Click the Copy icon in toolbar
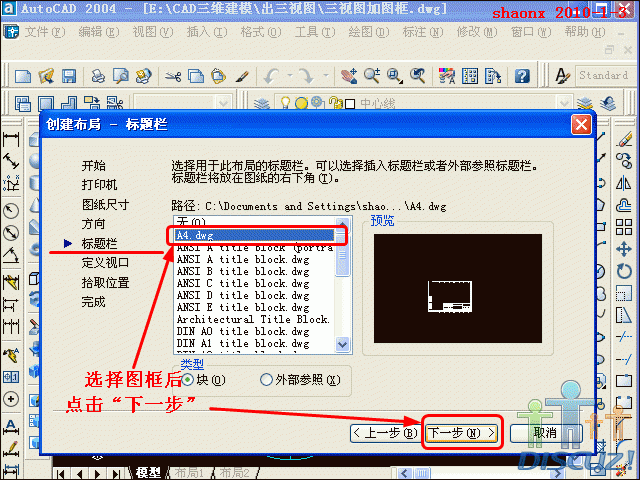This screenshot has width=640, height=480. (196, 76)
